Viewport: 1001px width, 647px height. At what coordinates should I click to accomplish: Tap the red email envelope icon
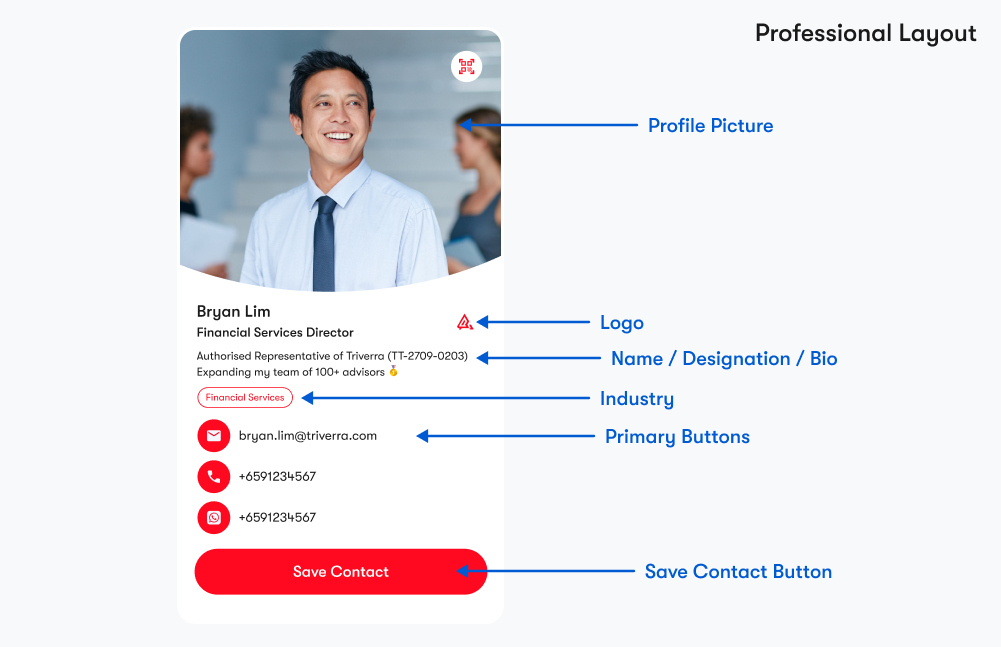click(214, 436)
